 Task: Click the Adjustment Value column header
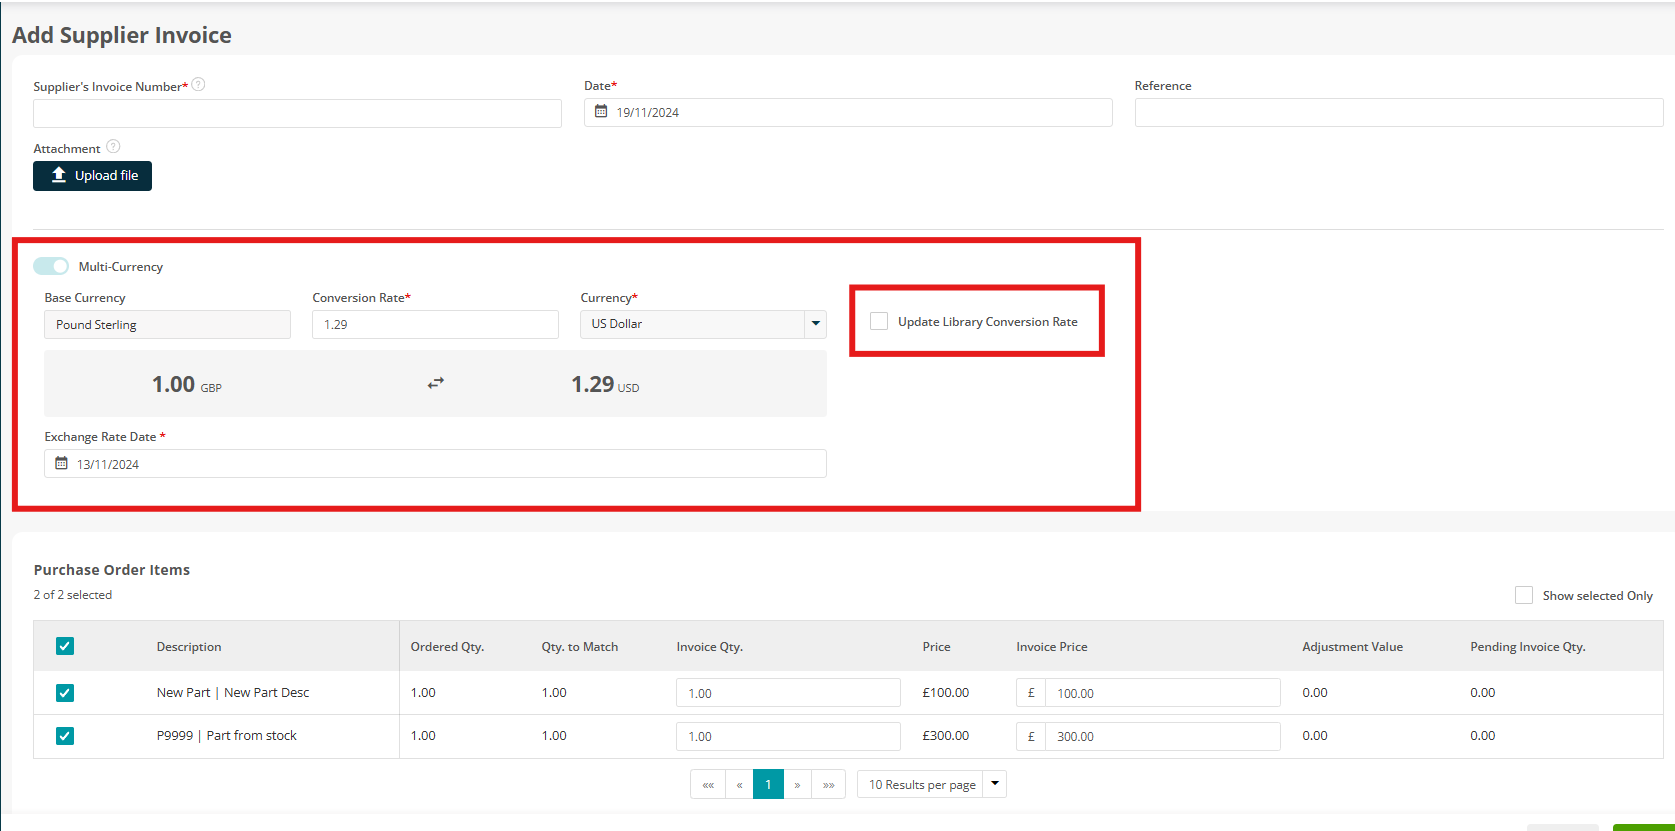pyautogui.click(x=1352, y=647)
